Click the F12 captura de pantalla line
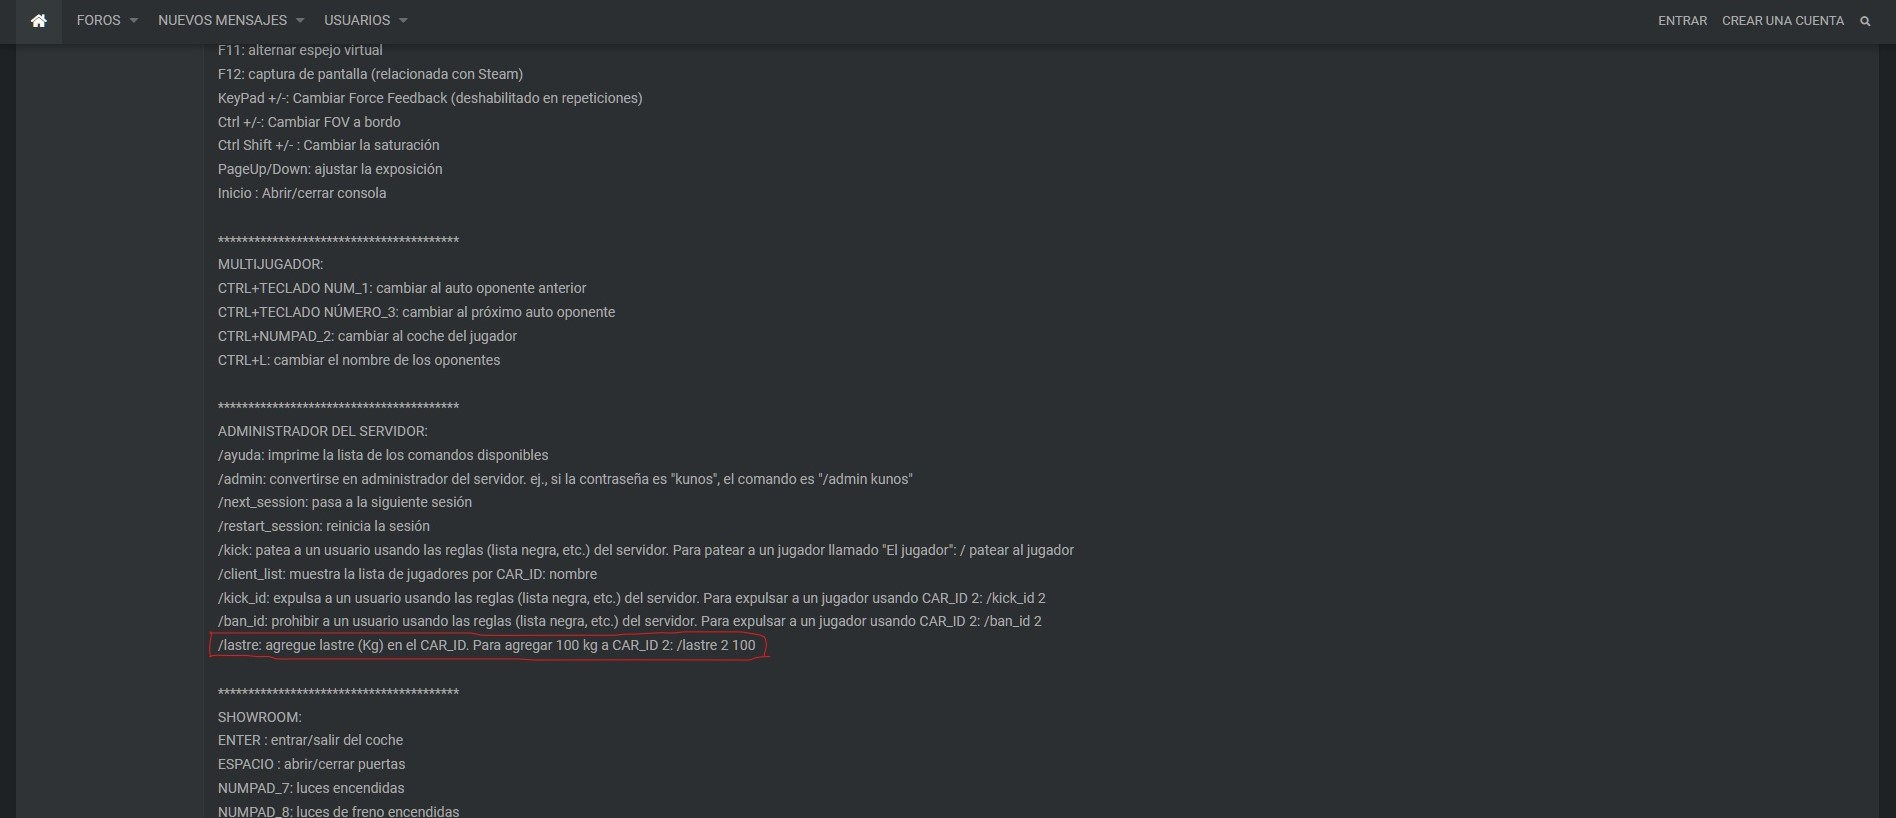The height and width of the screenshot is (818, 1896). click(x=370, y=74)
